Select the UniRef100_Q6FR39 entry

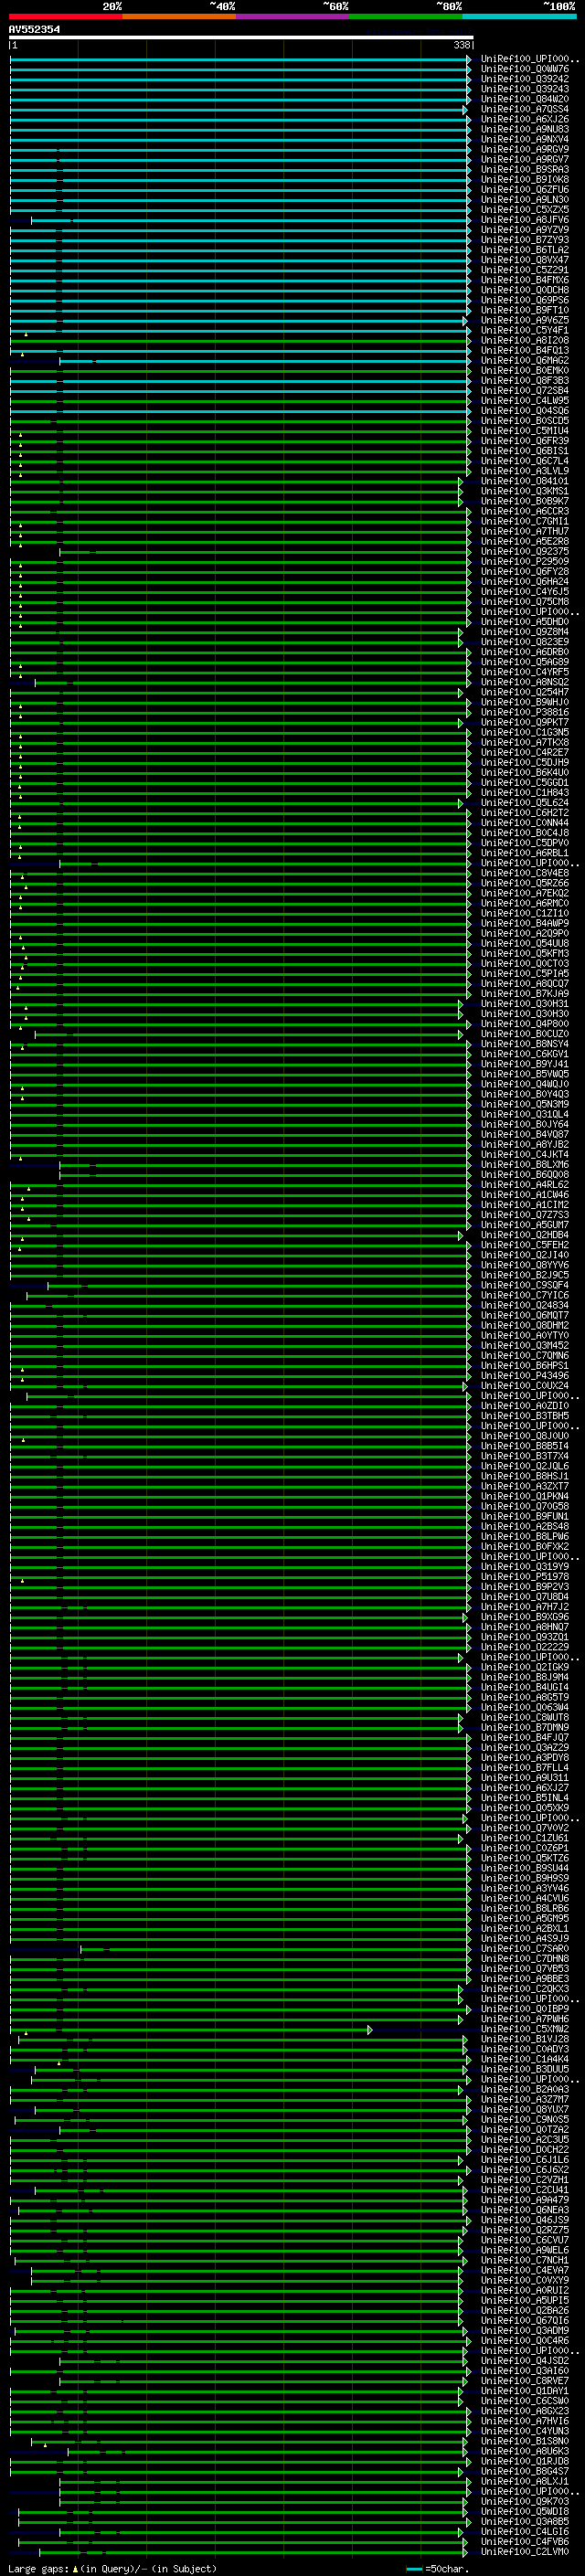525,441
